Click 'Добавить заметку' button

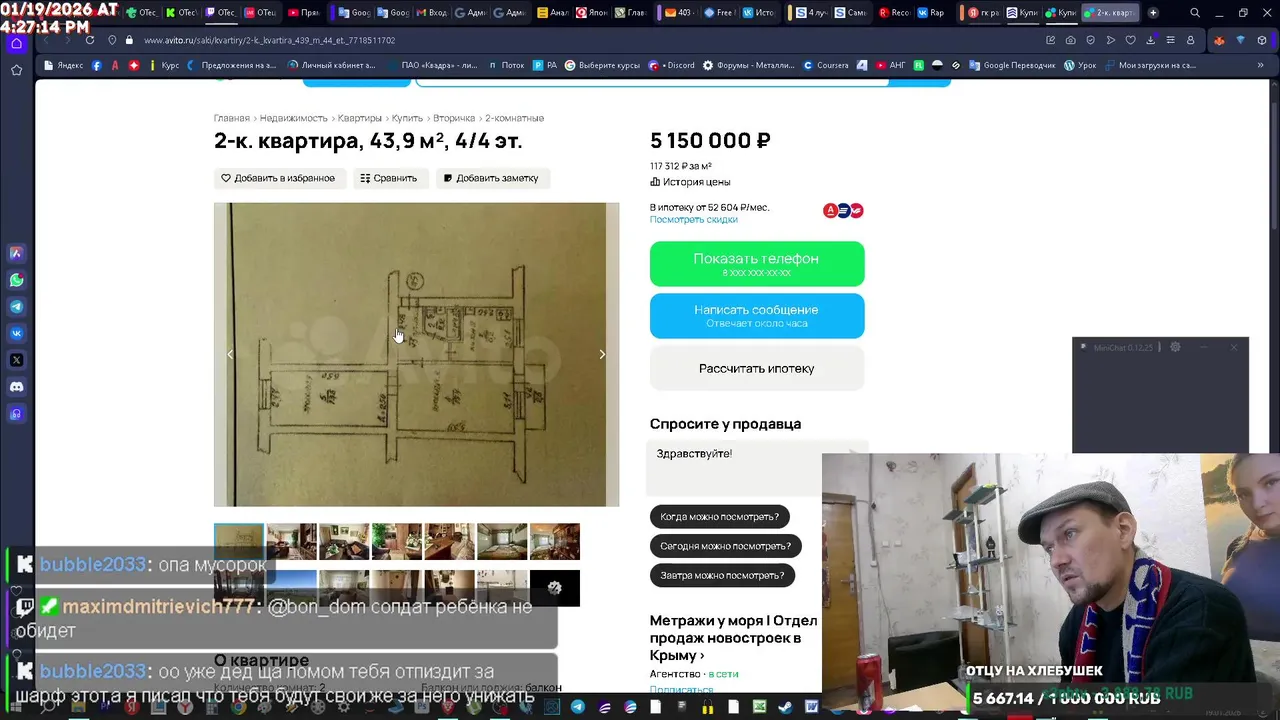[x=491, y=178]
